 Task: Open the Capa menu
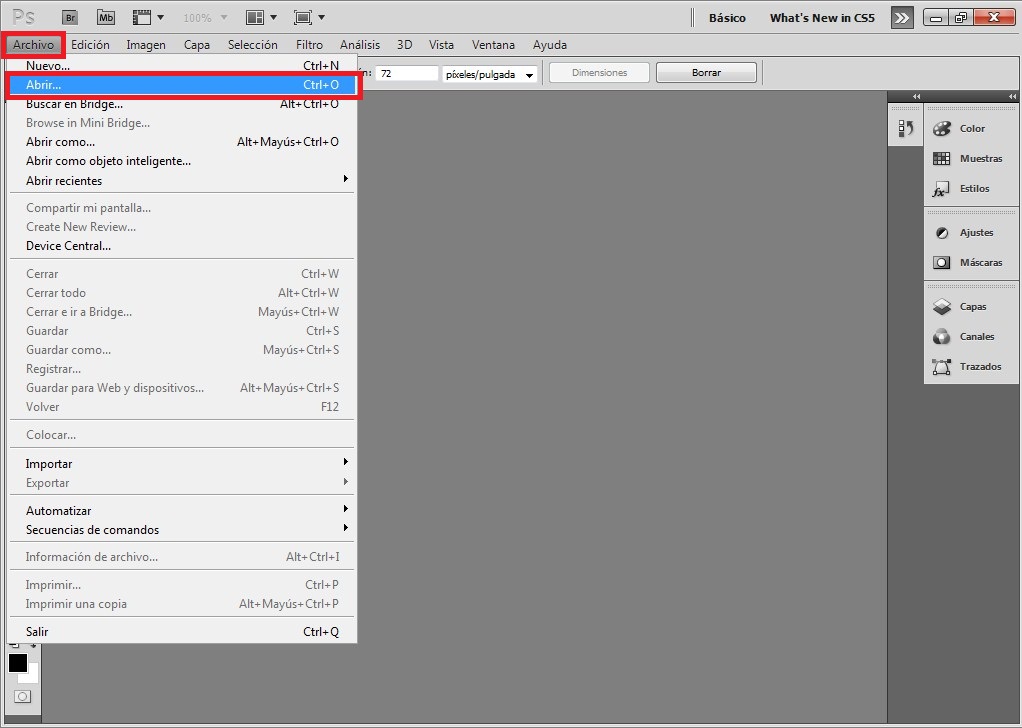(x=196, y=45)
